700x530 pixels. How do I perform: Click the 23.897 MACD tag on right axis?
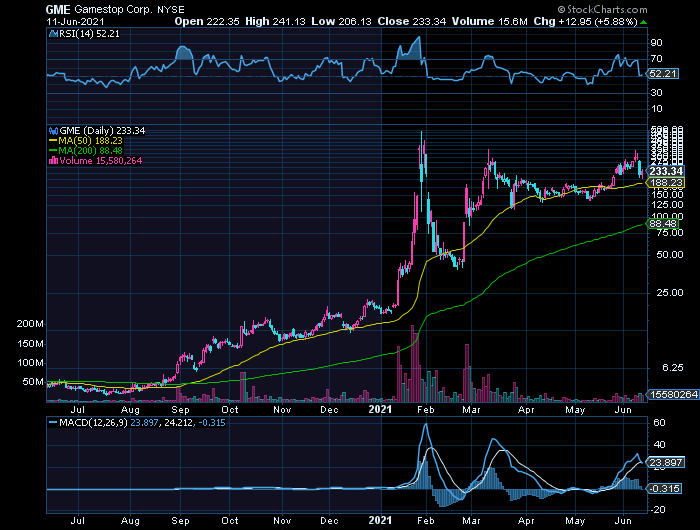[x=665, y=463]
